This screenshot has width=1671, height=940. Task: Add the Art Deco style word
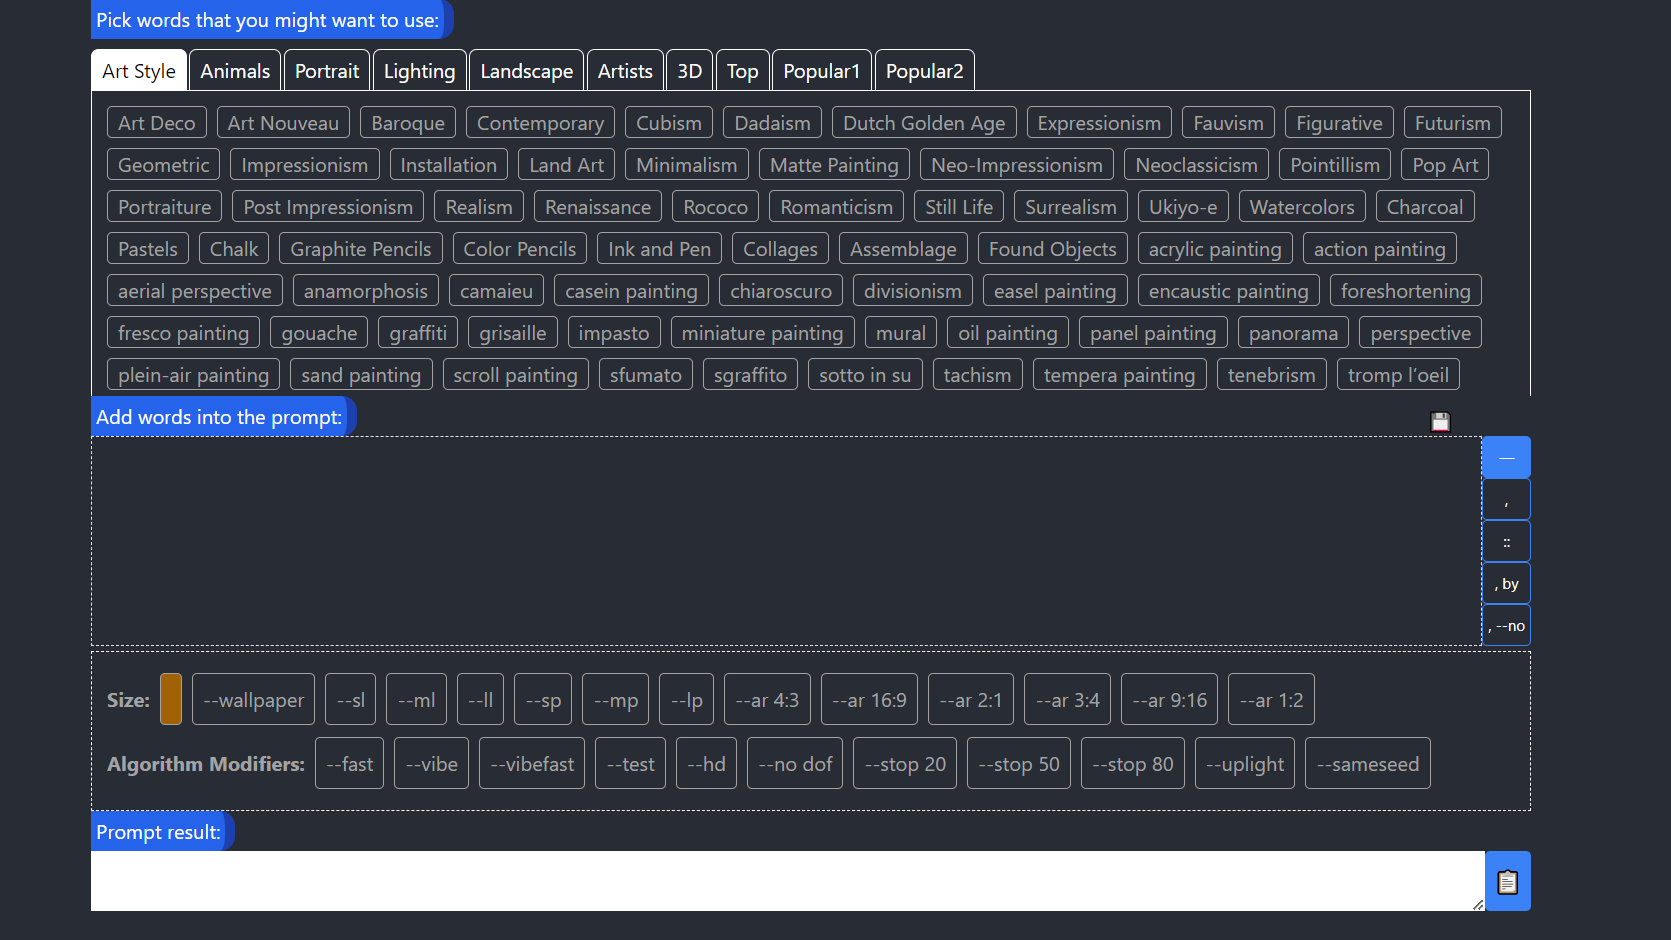tap(157, 123)
